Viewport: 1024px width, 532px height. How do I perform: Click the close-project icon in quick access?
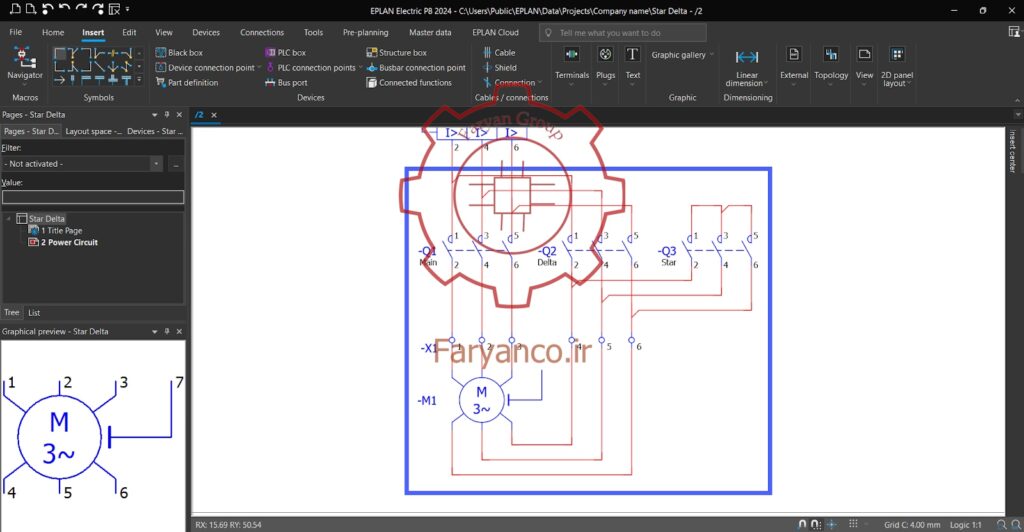tap(114, 9)
